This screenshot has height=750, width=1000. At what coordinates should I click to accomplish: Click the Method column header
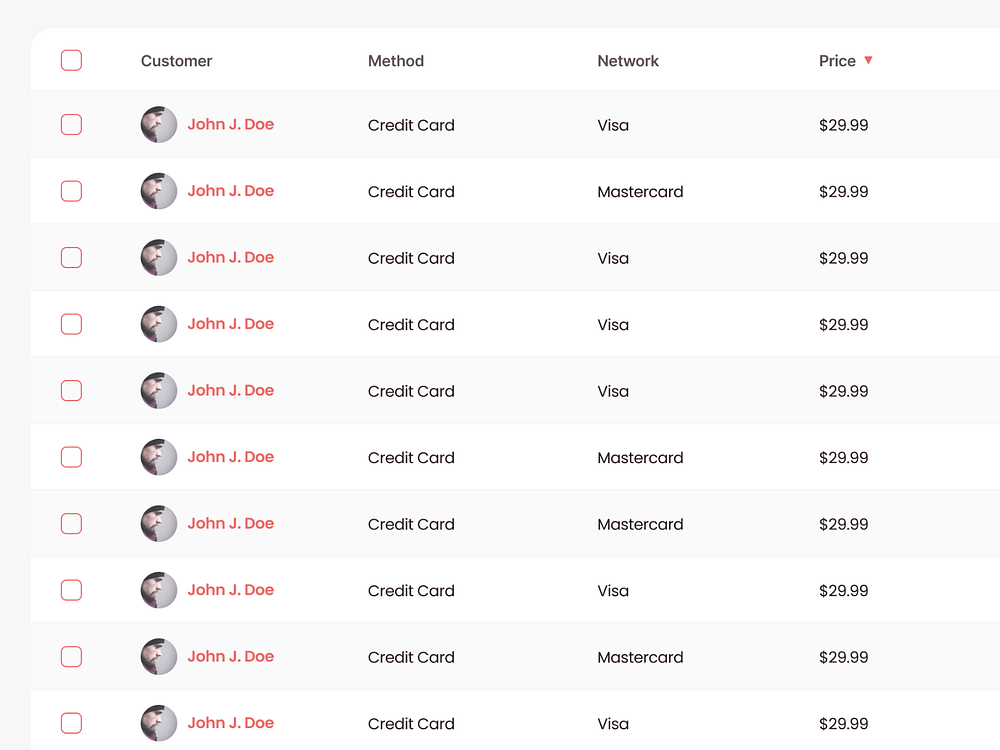(396, 61)
